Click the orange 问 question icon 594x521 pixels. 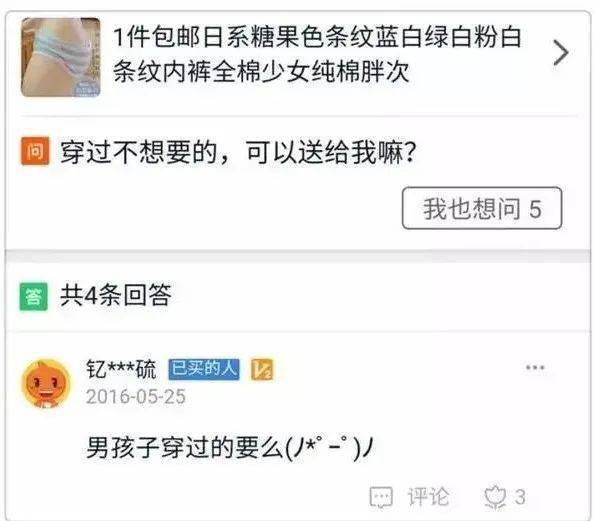click(35, 151)
